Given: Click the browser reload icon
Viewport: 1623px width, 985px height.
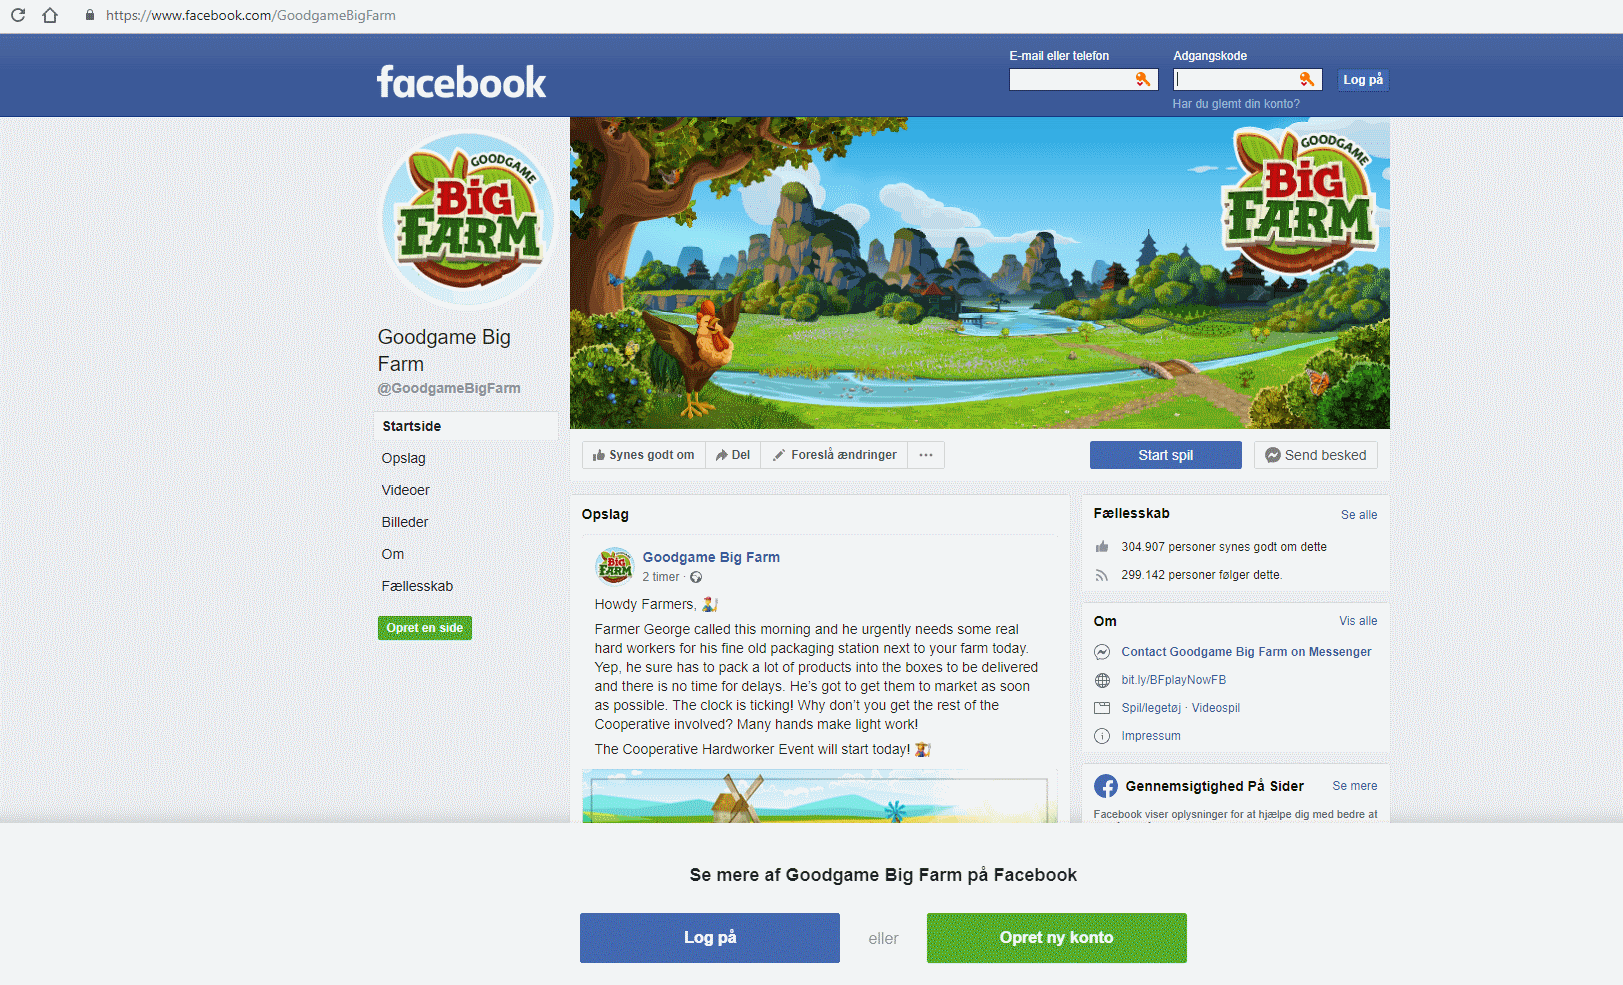Looking at the screenshot, I should (18, 15).
